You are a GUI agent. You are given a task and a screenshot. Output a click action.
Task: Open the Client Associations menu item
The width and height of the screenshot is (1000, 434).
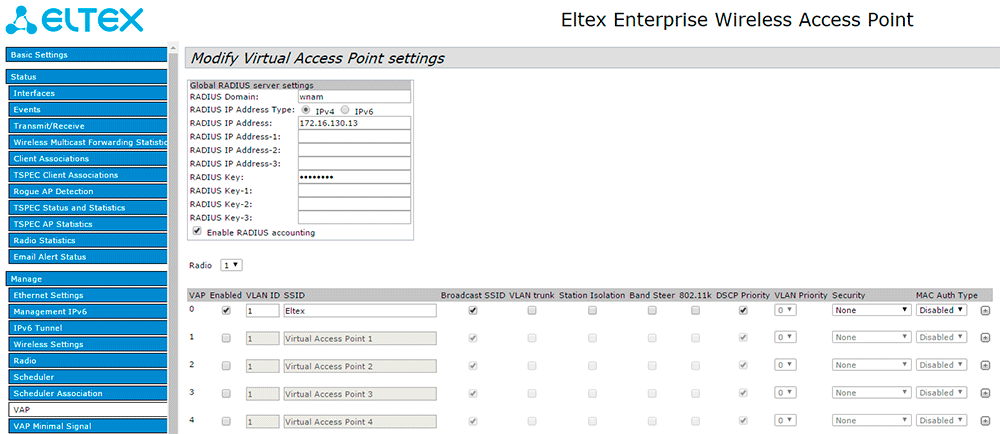[x=86, y=158]
